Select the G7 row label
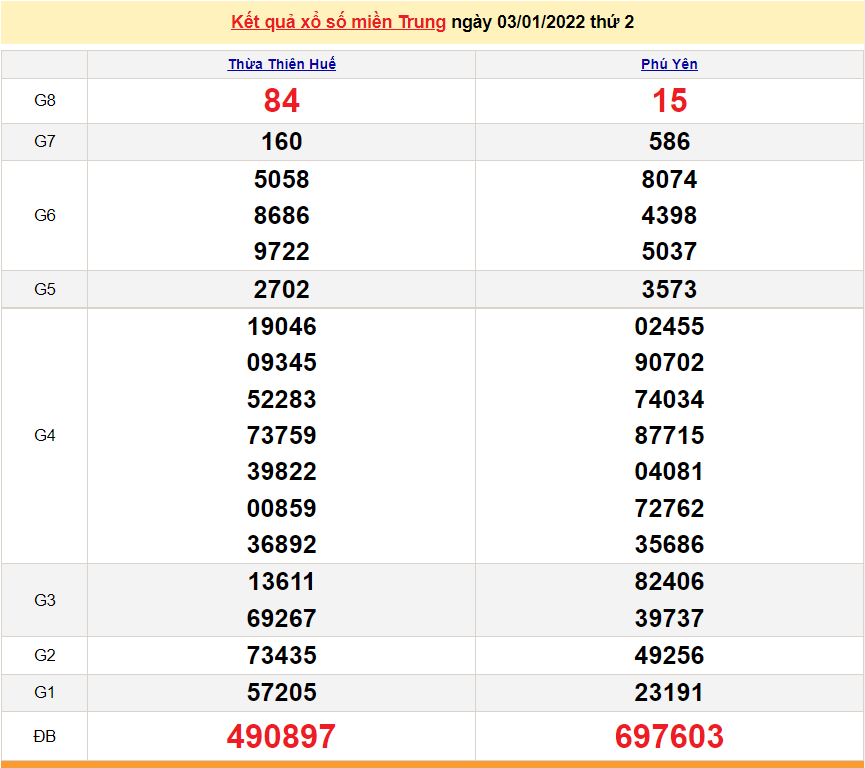This screenshot has height=768, width=865. [x=44, y=142]
